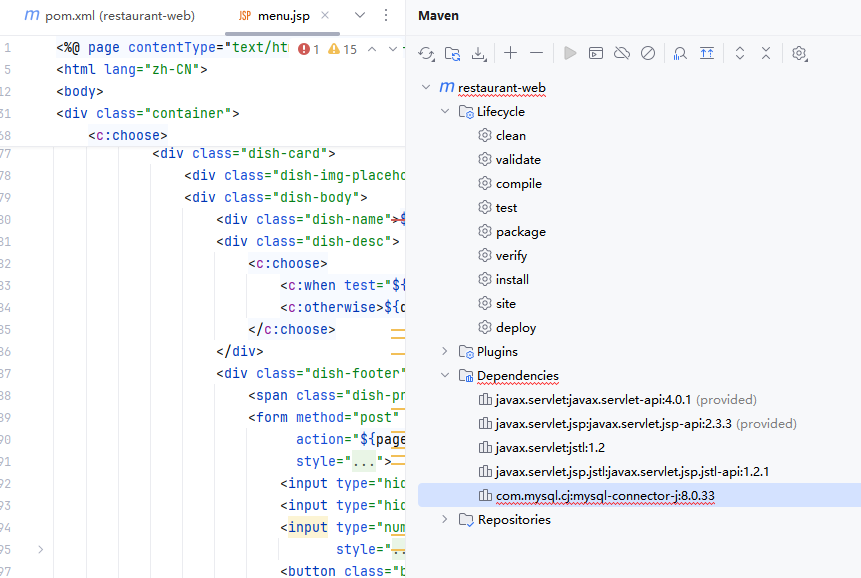
Task: Click the form method post line
Action: click(323, 418)
